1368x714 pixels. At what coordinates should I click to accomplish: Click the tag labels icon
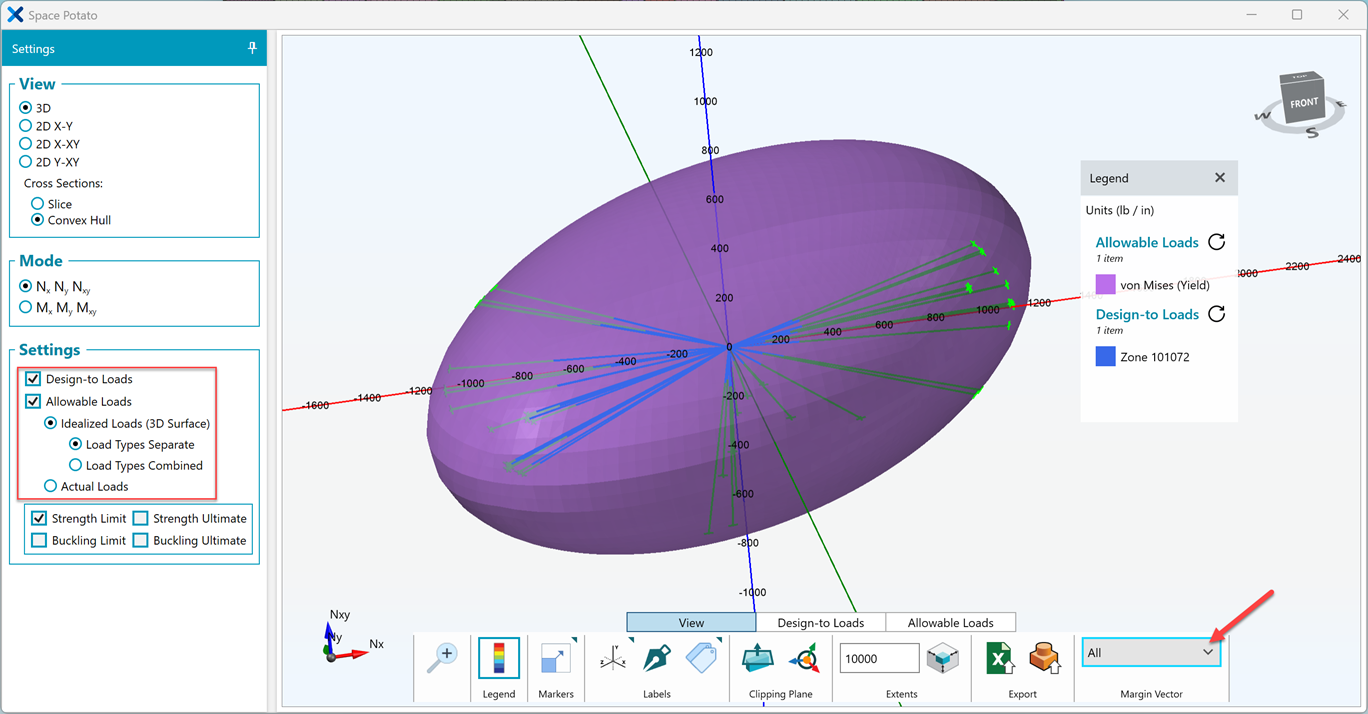point(702,658)
